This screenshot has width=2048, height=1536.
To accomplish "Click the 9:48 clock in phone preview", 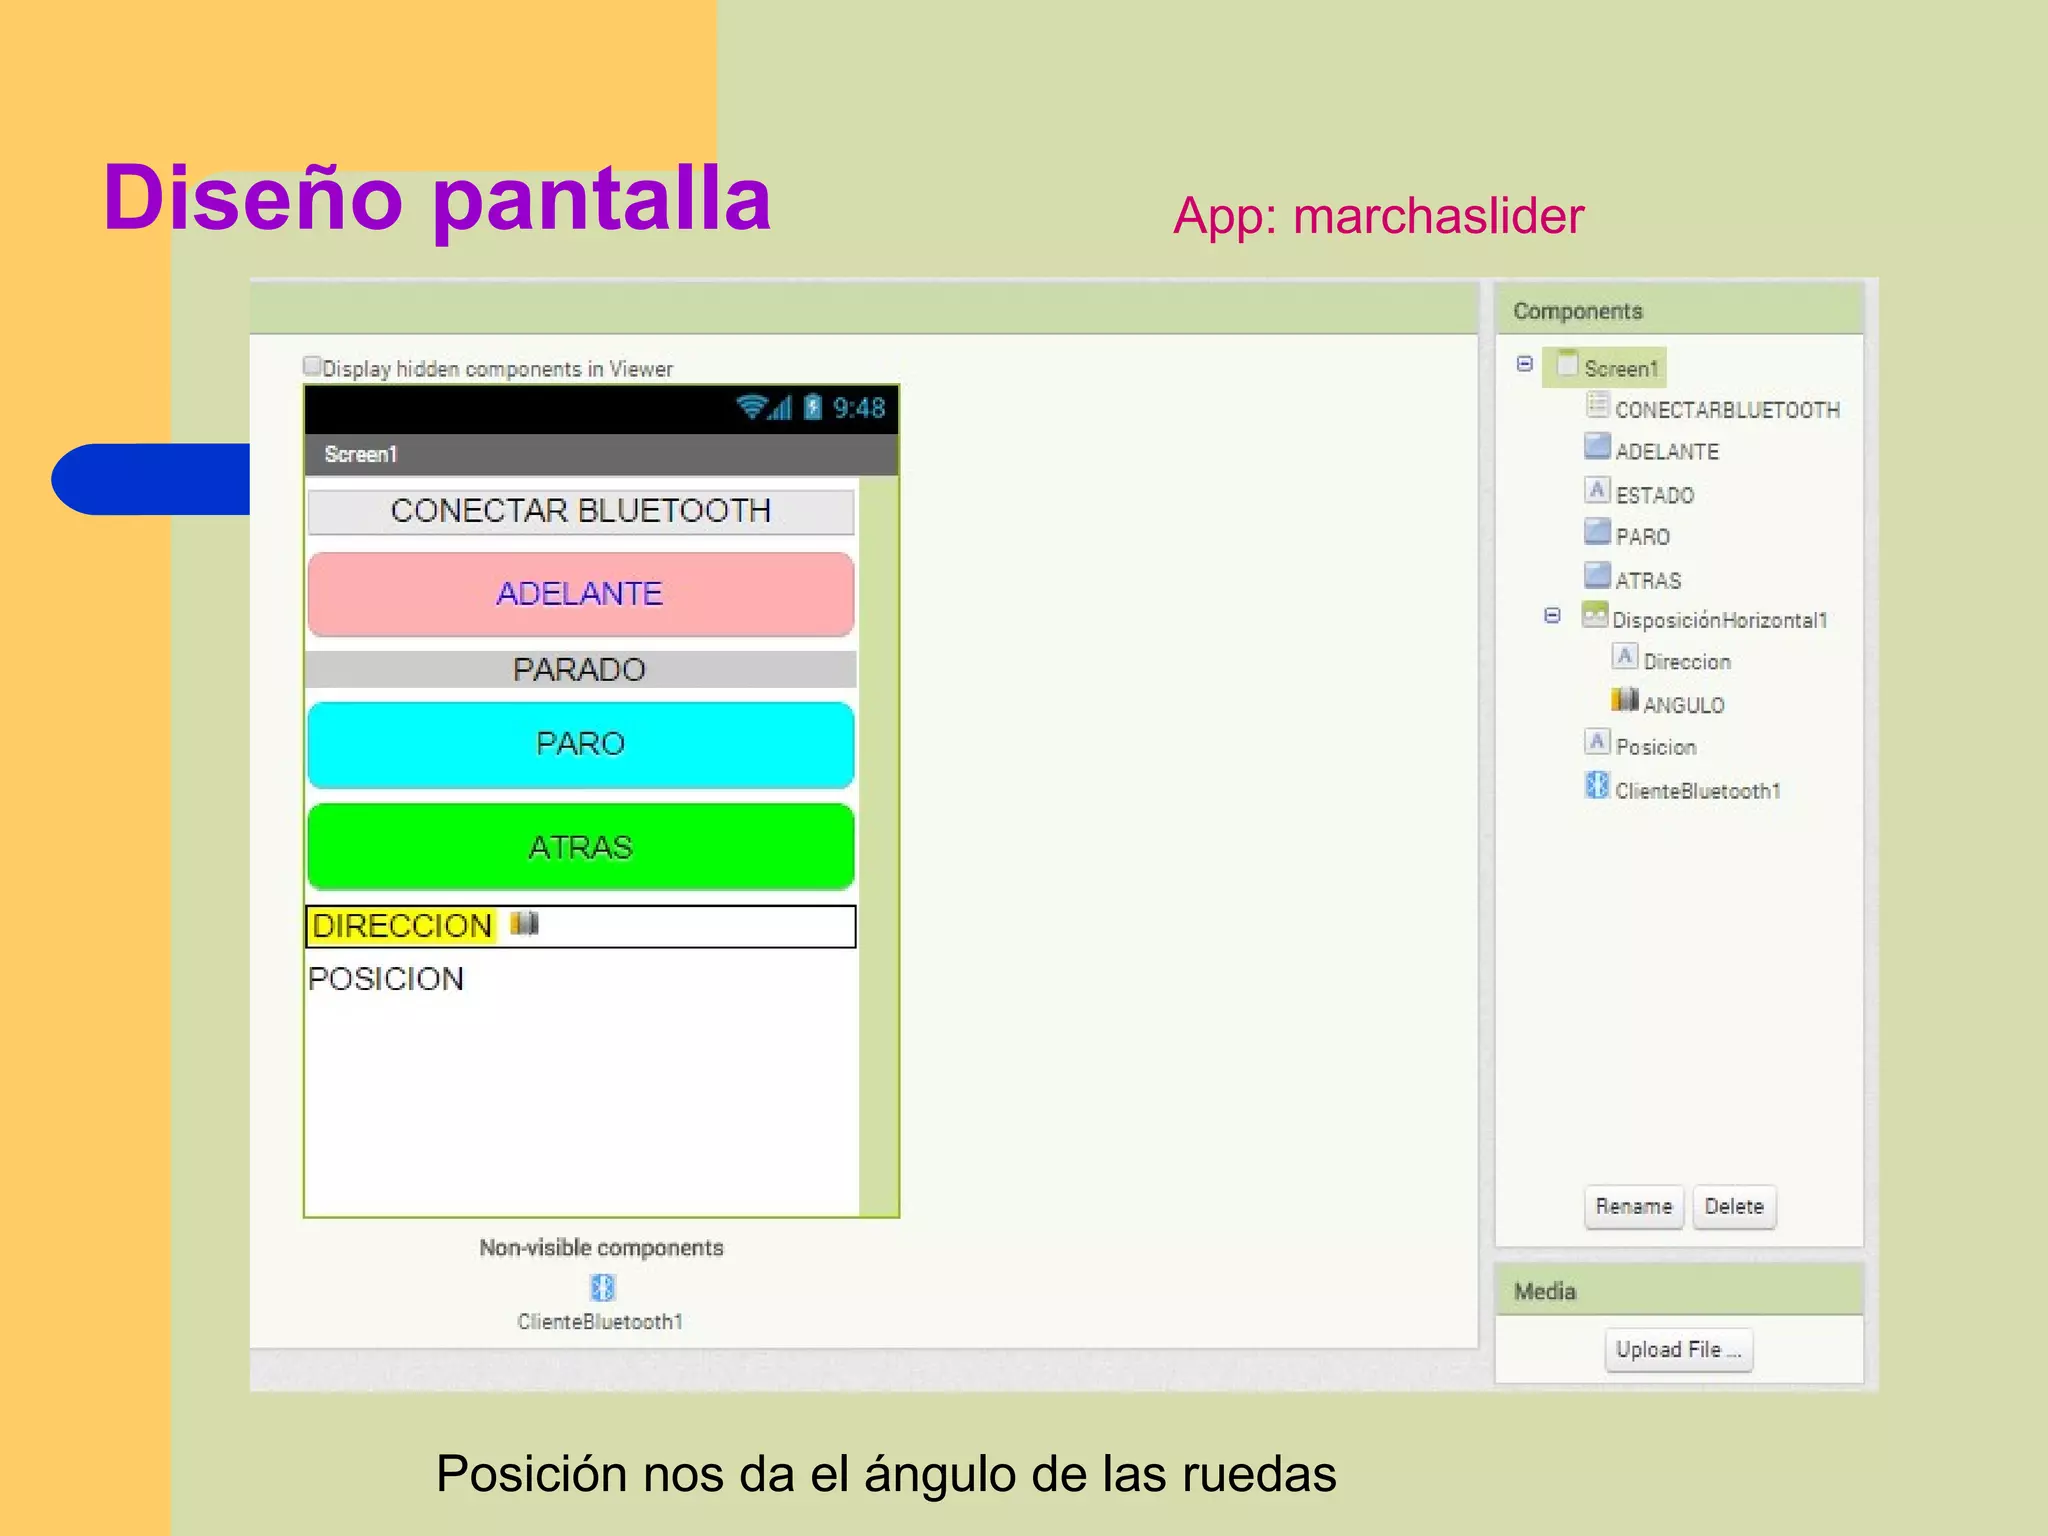I will tap(859, 408).
